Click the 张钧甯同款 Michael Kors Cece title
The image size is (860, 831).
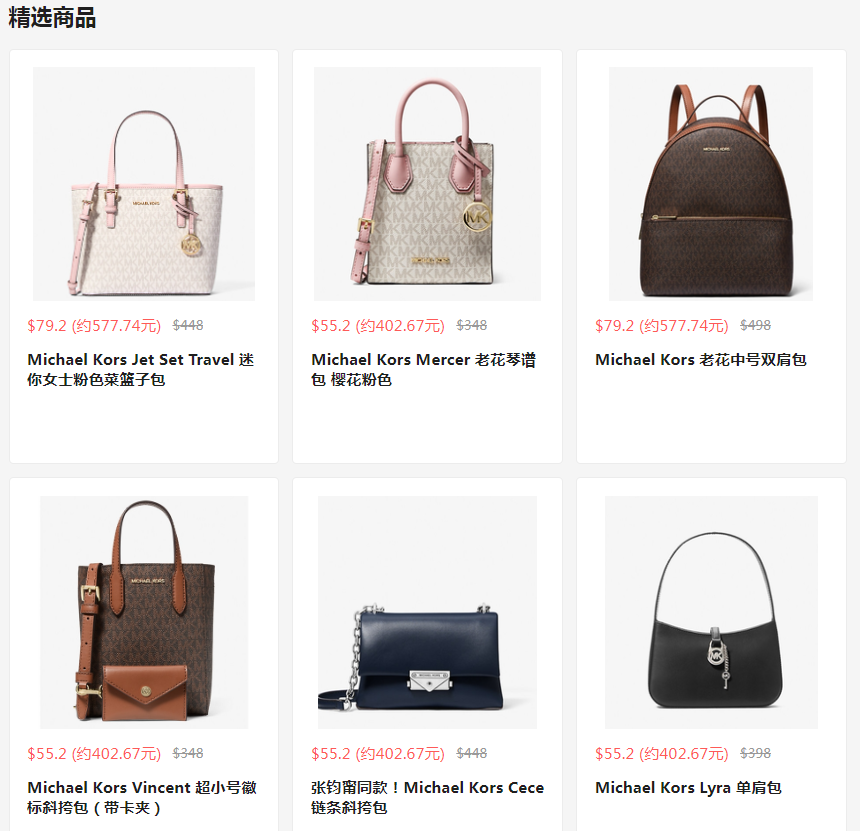[x=427, y=797]
